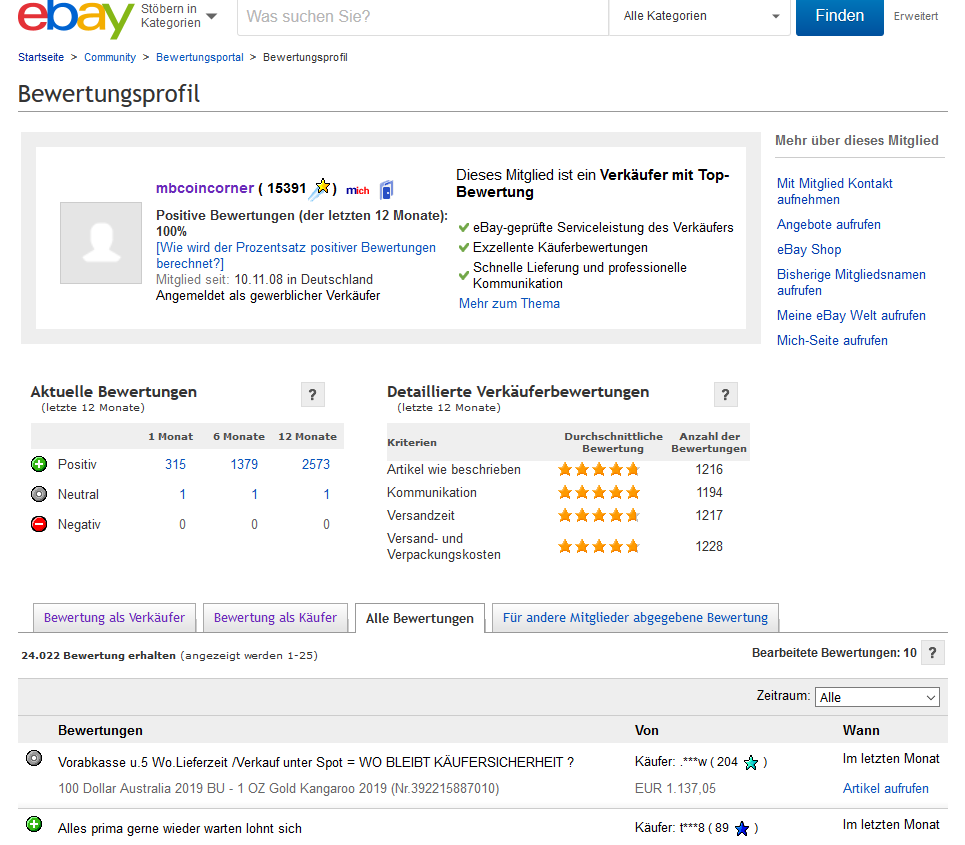Expand the Stöbern in Kategorien menu
965x845 pixels.
pyautogui.click(x=180, y=16)
